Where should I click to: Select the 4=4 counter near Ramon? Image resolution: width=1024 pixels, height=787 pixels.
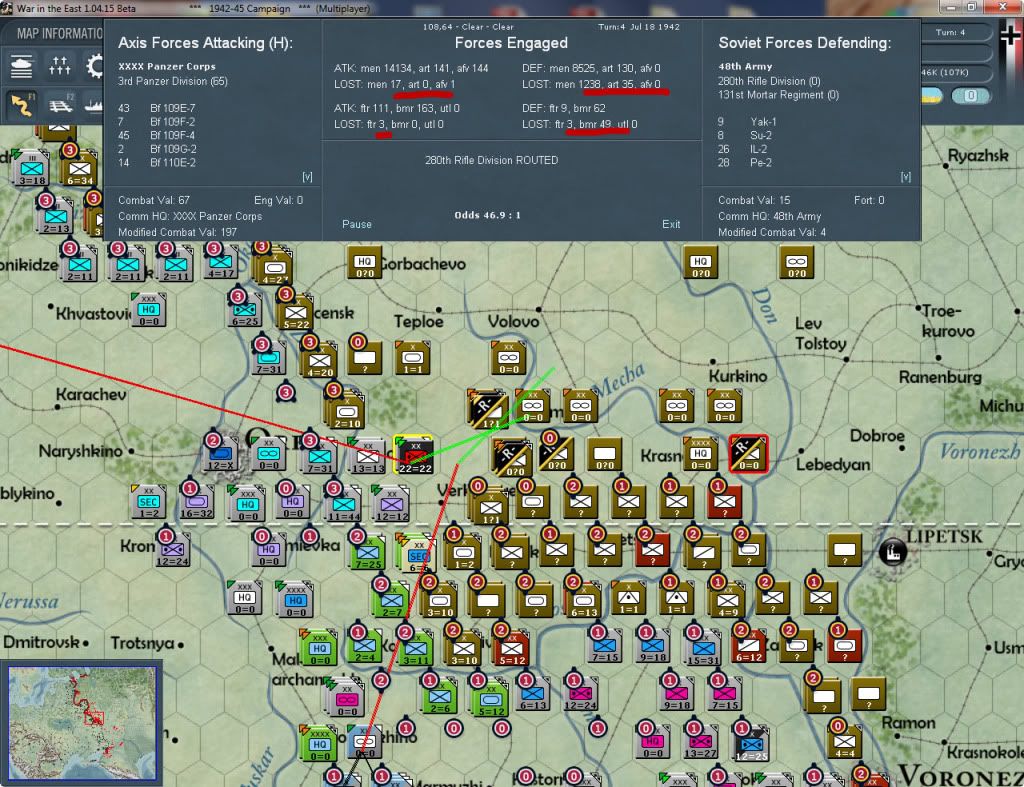844,741
